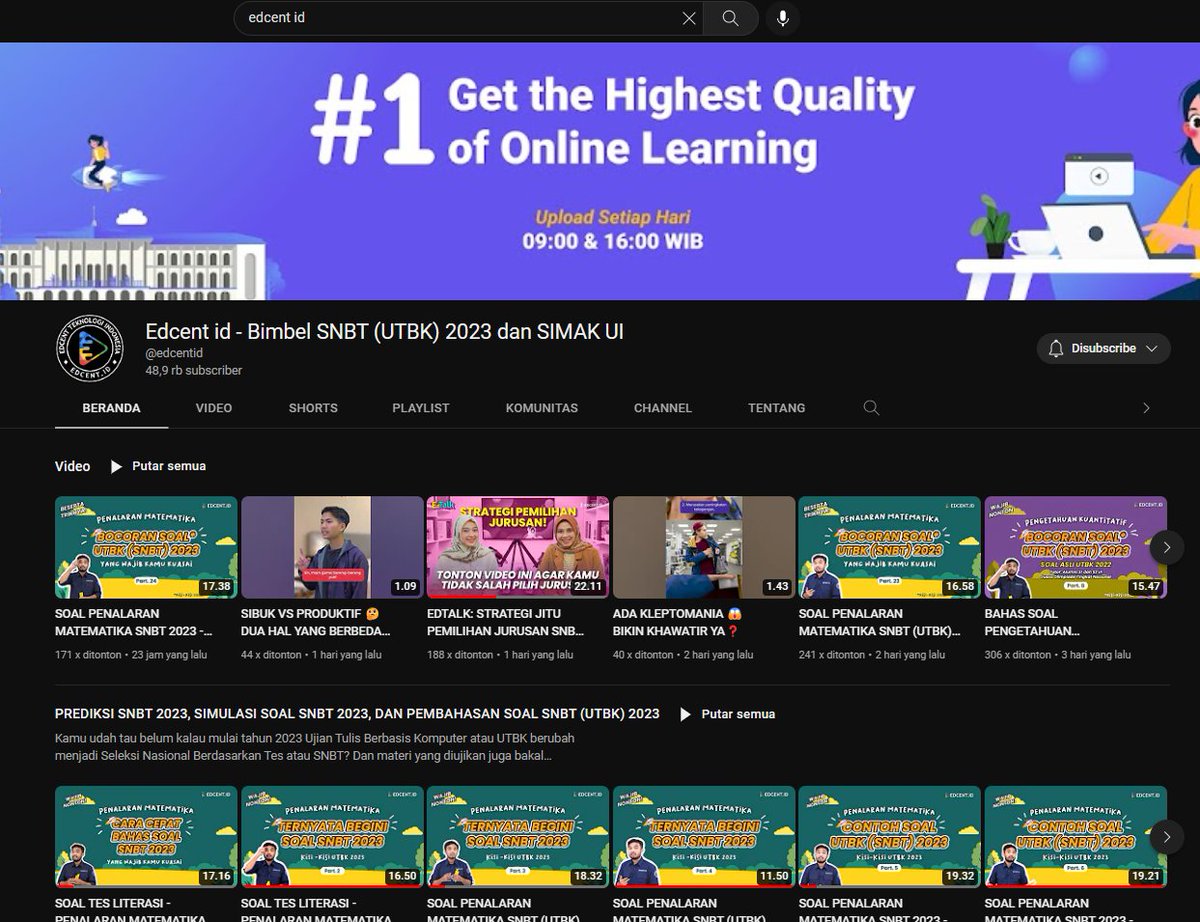Screen dimensions: 1200x922
Task: Open the Ternyata Begini Soal thumbnail lasting 18.32
Action: click(x=518, y=837)
